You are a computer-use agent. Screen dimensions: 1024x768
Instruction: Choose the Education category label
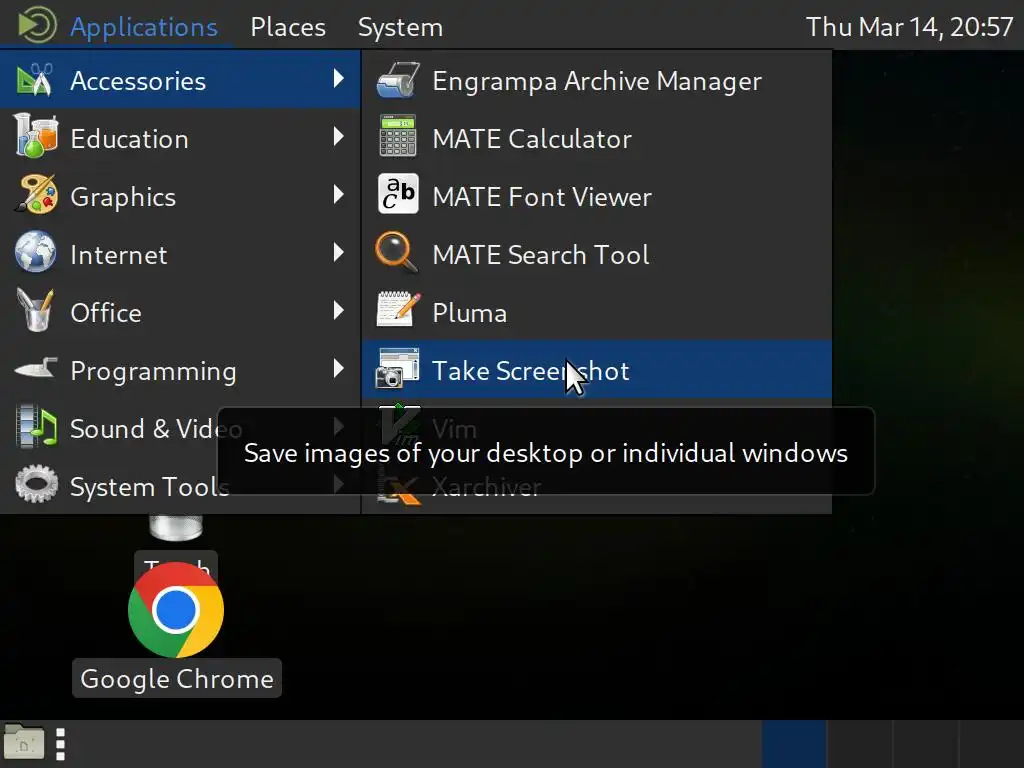[129, 139]
